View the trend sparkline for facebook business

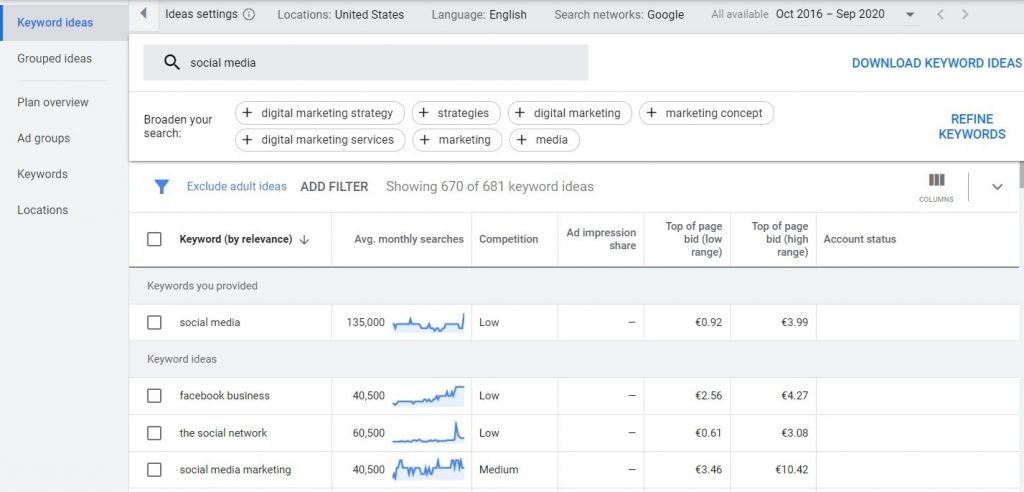428,396
